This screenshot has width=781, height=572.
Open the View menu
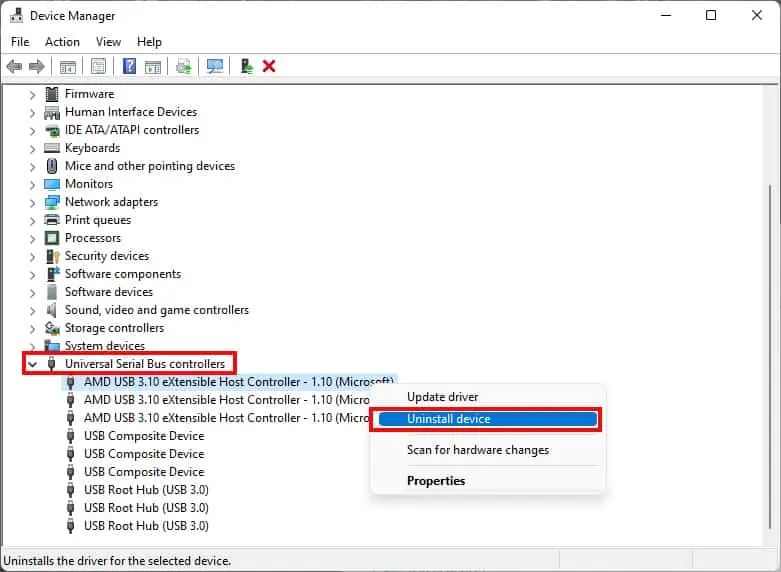click(108, 42)
